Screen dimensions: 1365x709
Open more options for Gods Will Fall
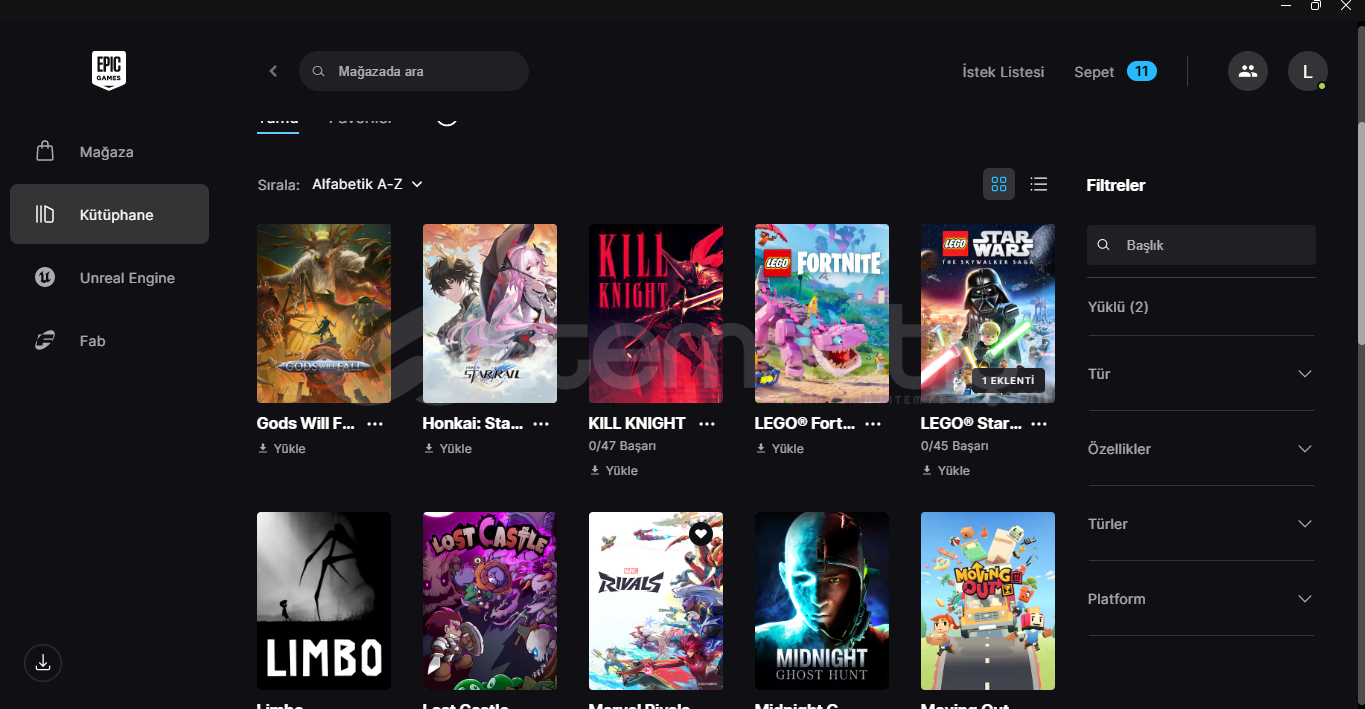pyautogui.click(x=375, y=424)
